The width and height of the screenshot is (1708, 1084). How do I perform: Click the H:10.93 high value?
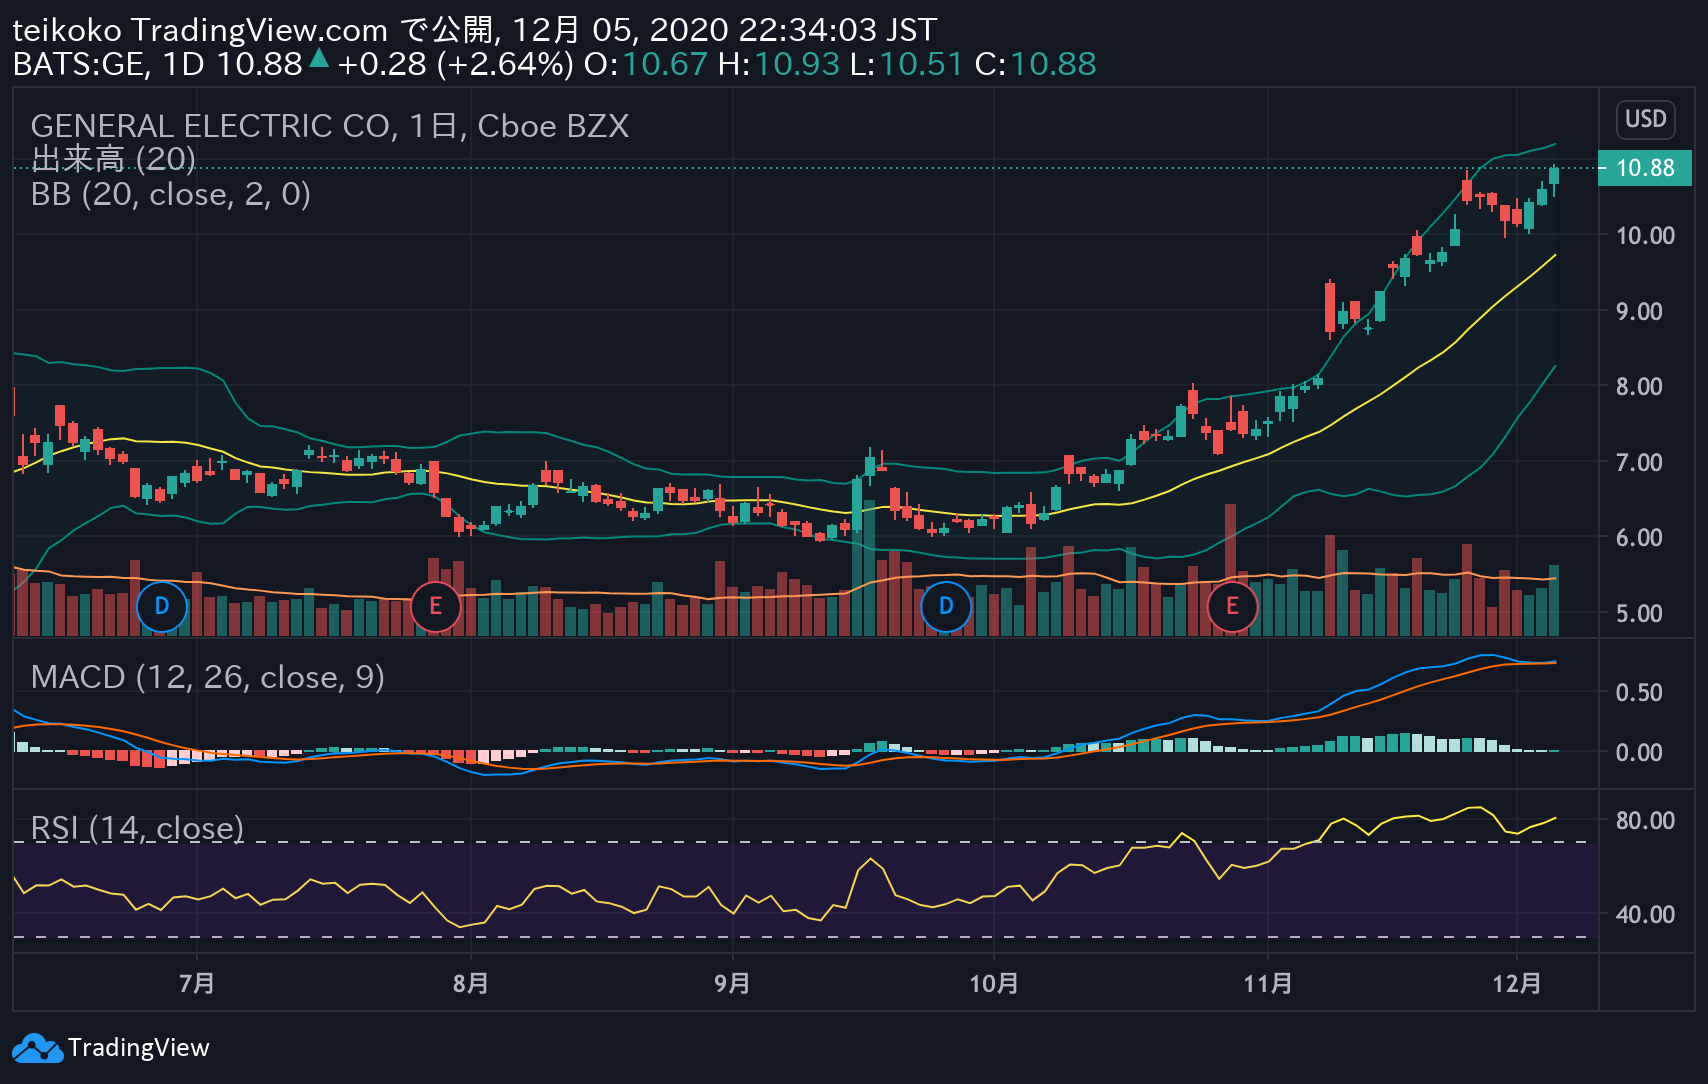point(779,64)
